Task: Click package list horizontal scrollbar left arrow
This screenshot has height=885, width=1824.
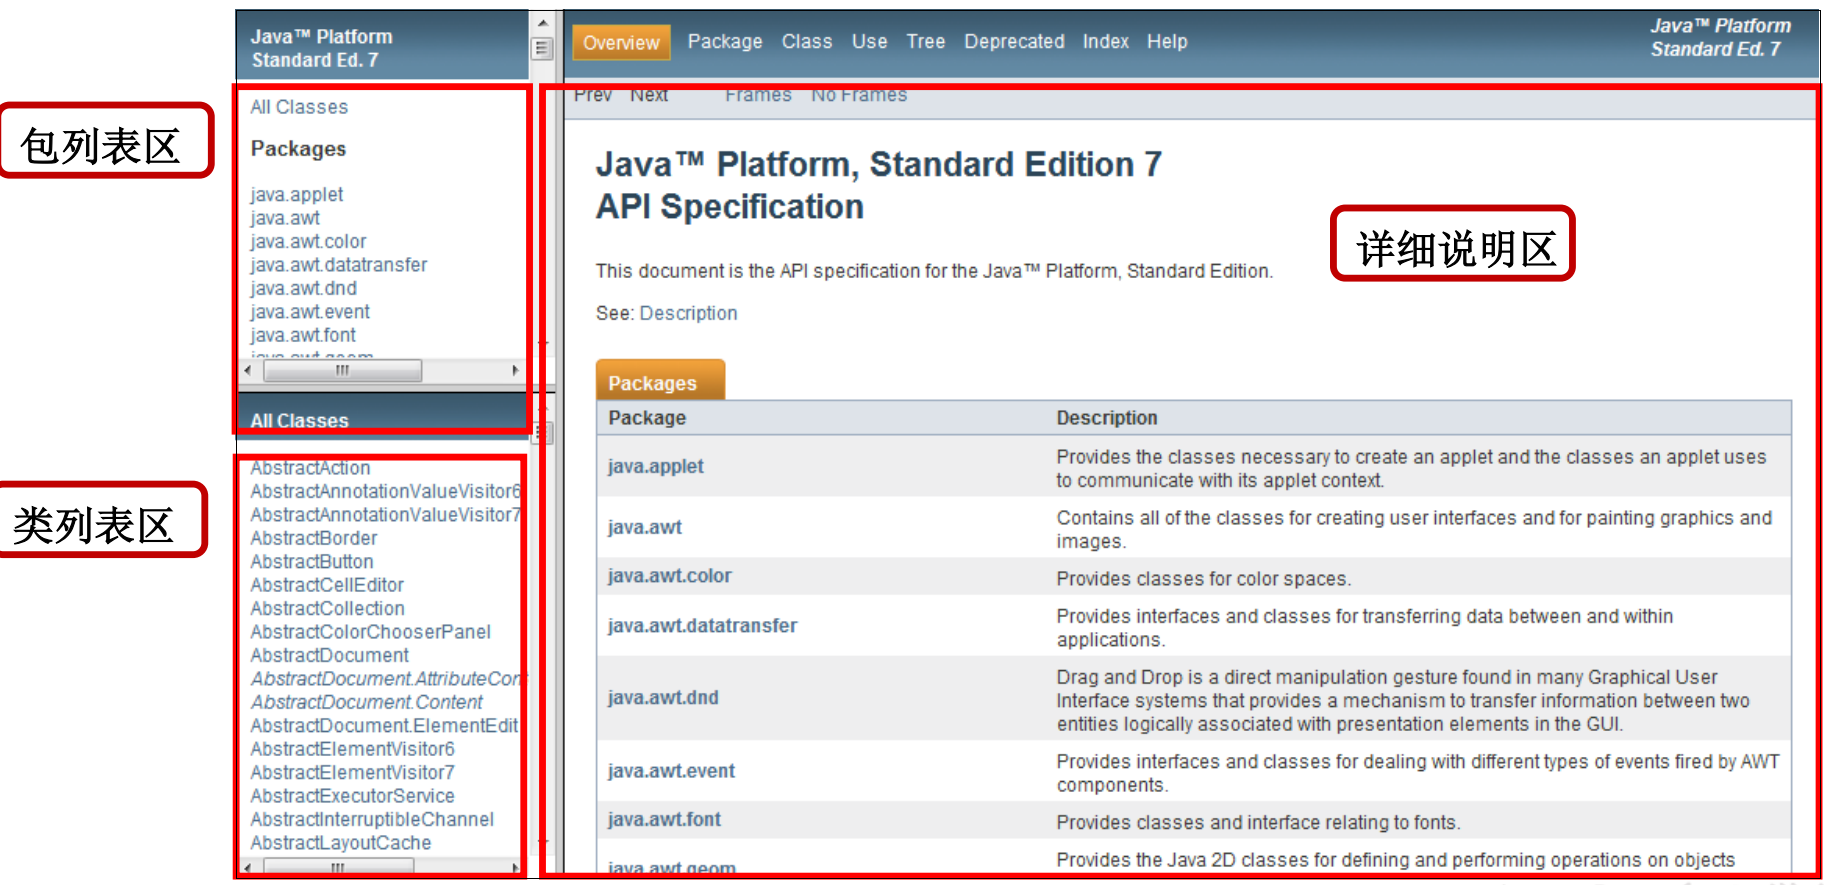Action: click(248, 370)
